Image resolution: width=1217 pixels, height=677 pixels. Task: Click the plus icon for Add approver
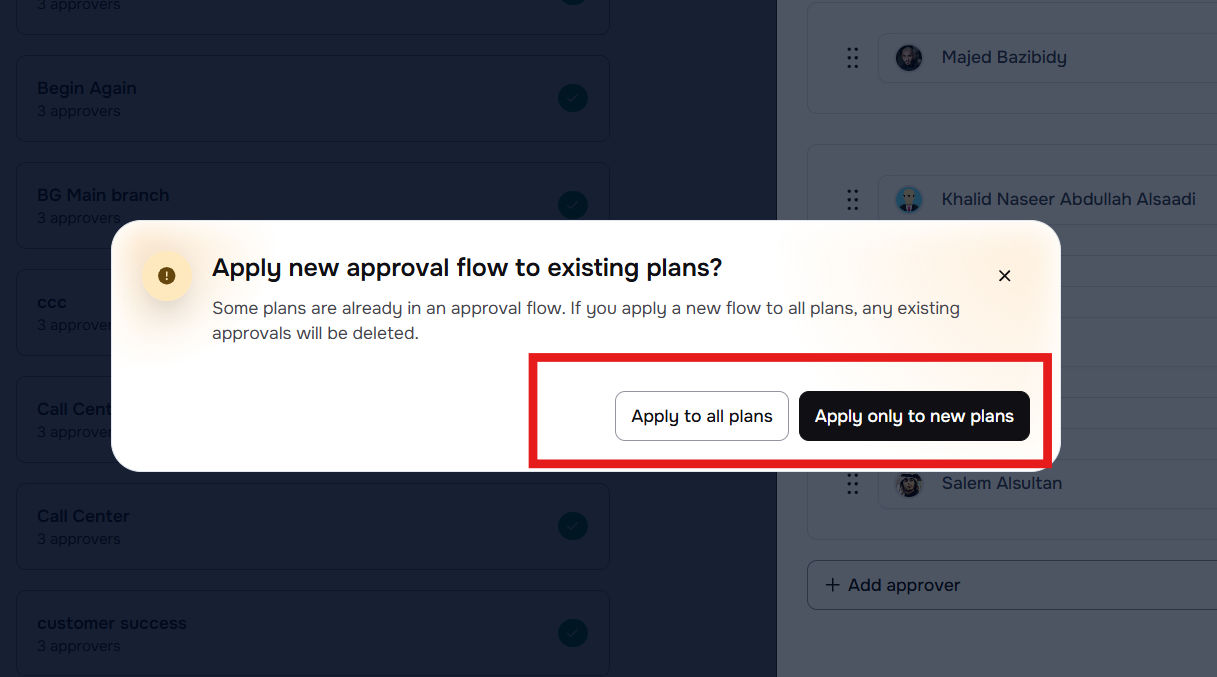pos(832,585)
